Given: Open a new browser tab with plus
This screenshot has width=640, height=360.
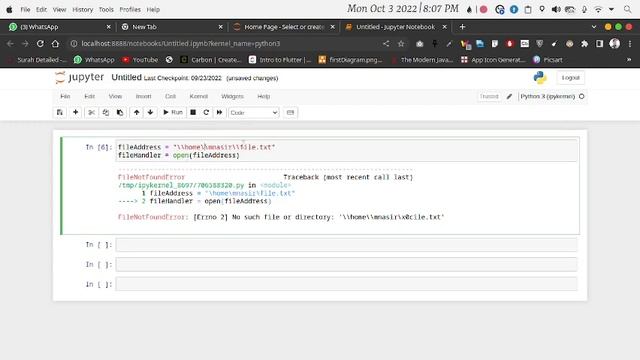Looking at the screenshot, I should (x=462, y=27).
